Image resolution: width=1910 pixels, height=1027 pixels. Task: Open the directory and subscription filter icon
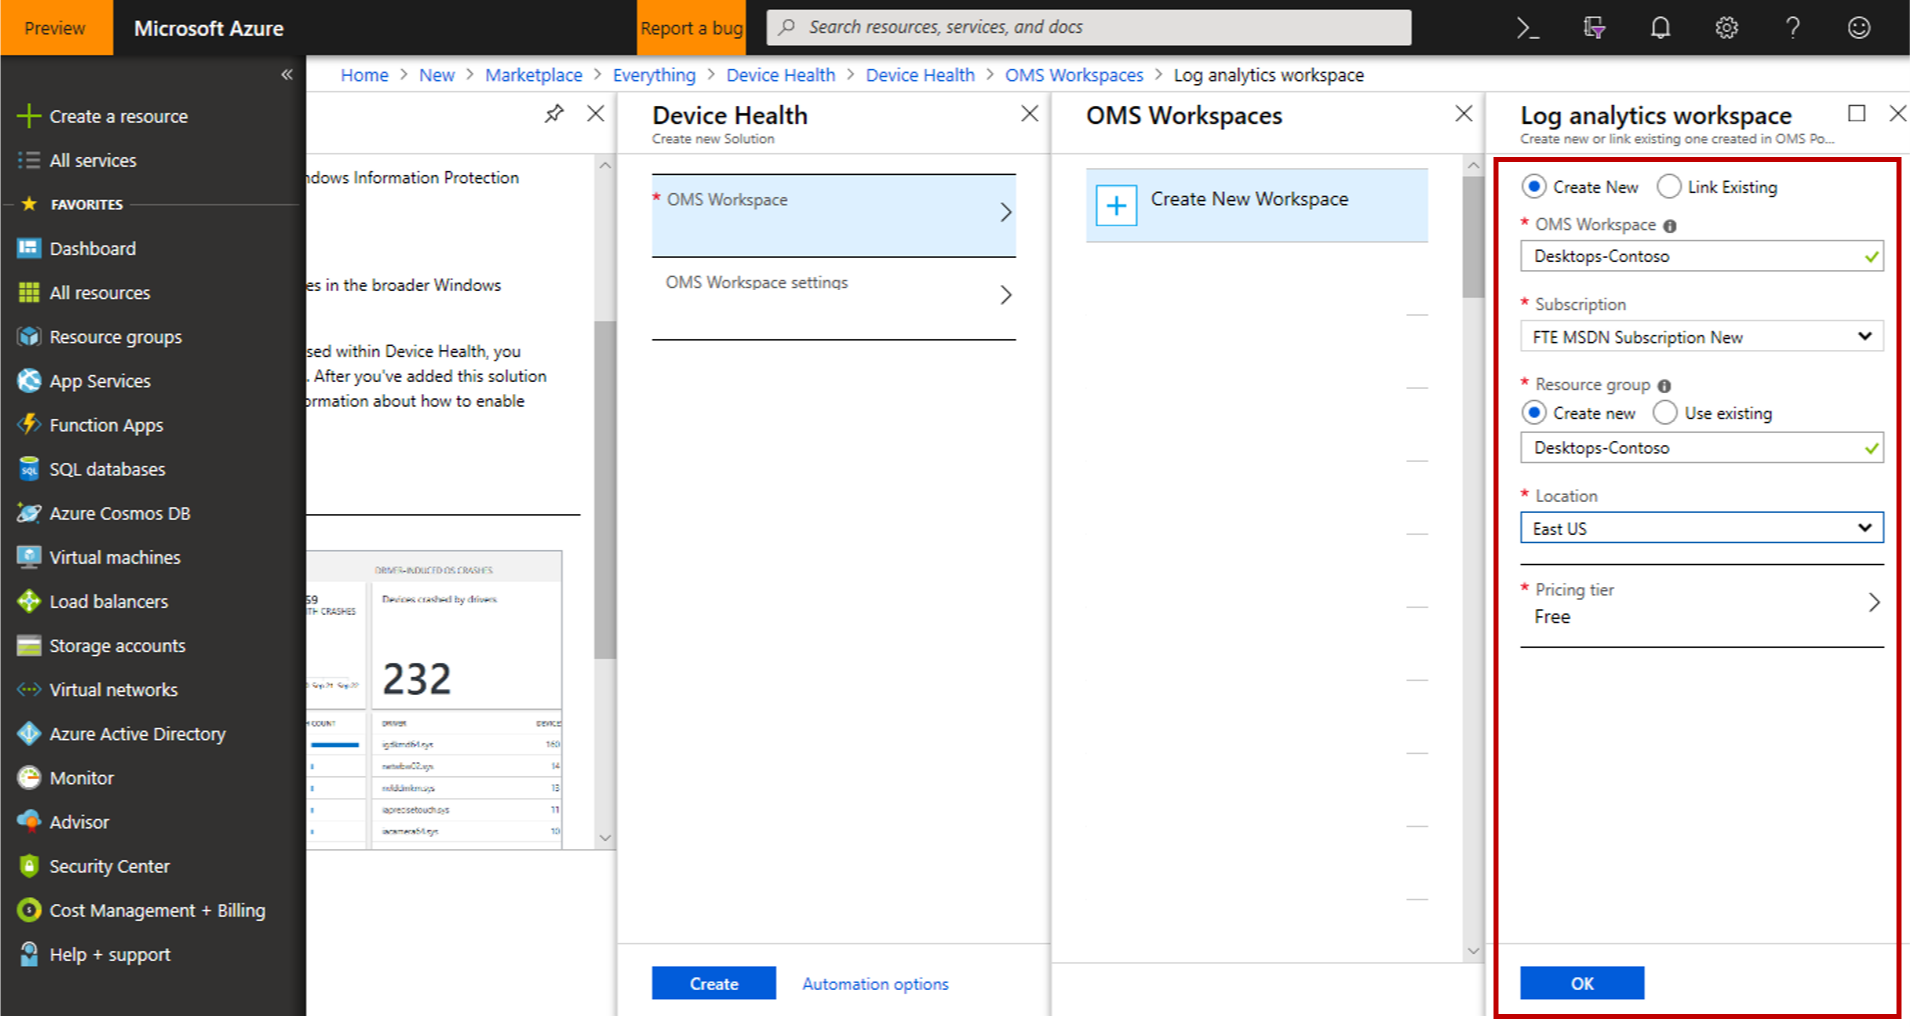pyautogui.click(x=1594, y=28)
